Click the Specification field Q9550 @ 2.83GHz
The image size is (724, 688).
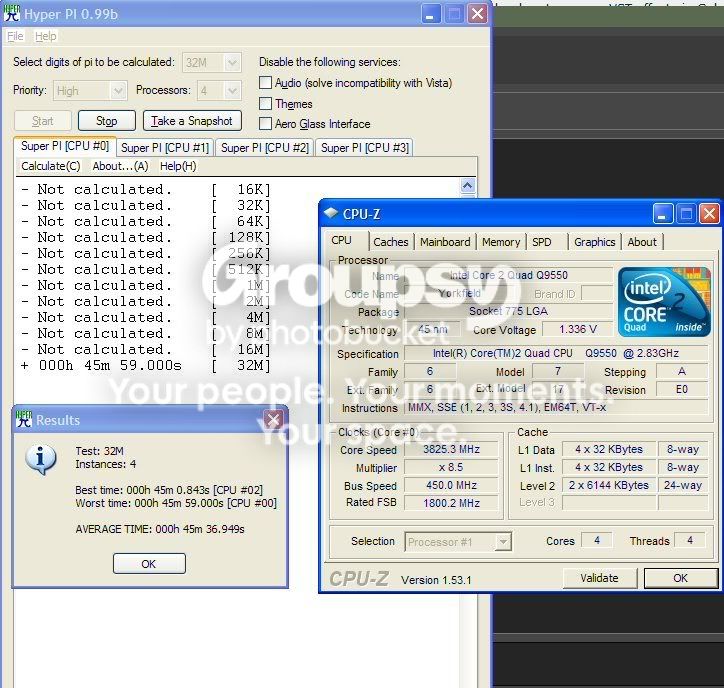point(556,354)
